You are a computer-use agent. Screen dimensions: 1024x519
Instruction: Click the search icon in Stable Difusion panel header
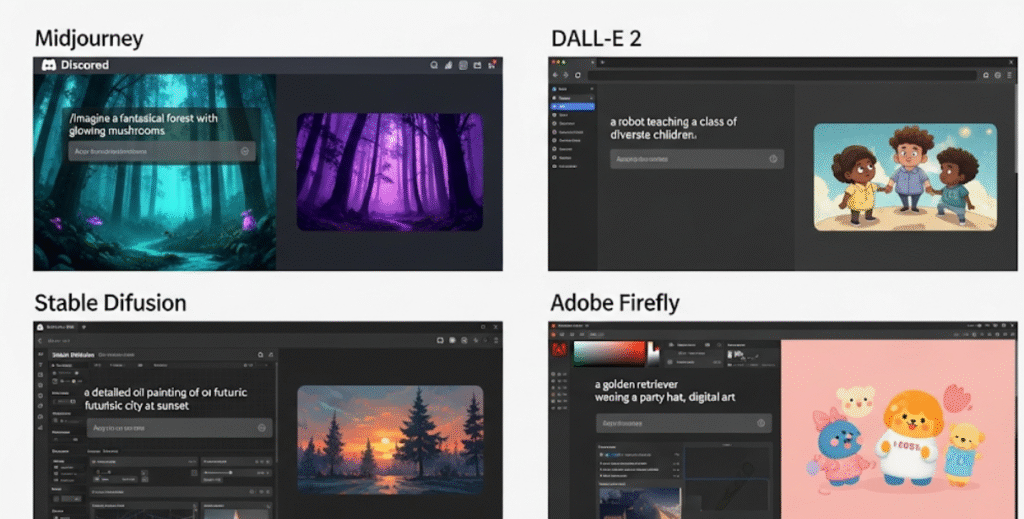point(261,354)
